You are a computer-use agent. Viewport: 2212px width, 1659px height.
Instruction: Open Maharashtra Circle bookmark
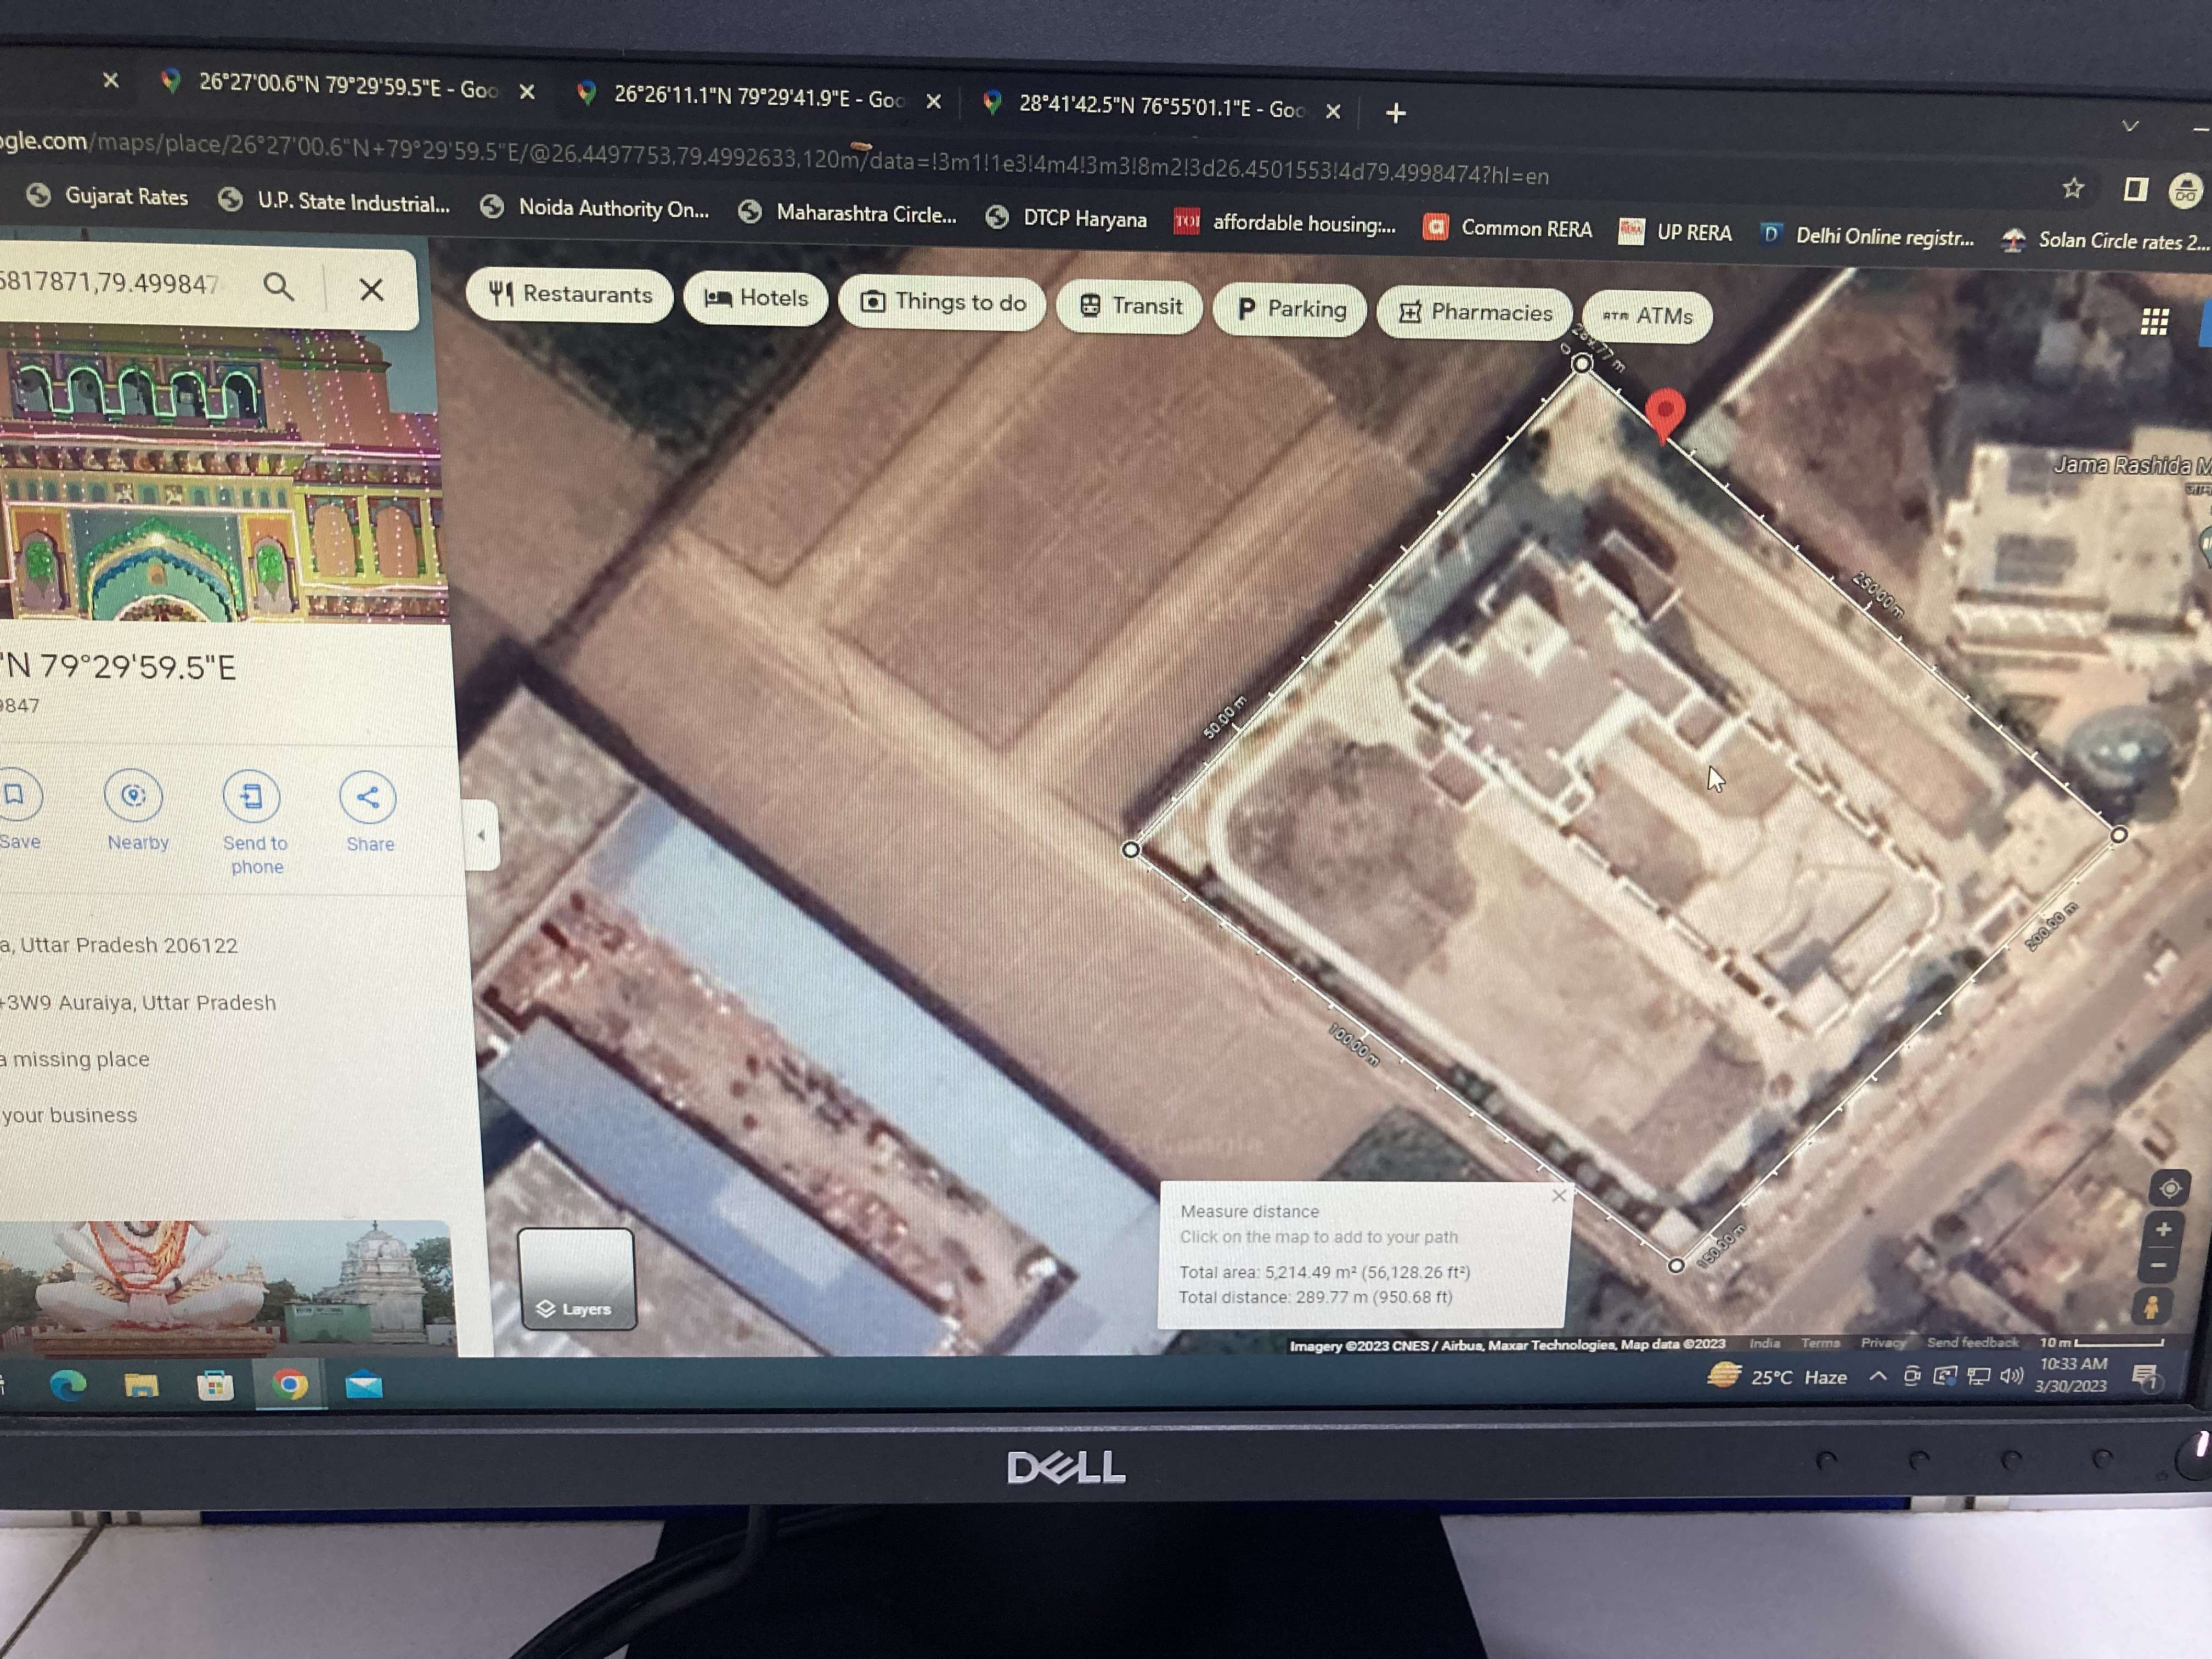(848, 213)
